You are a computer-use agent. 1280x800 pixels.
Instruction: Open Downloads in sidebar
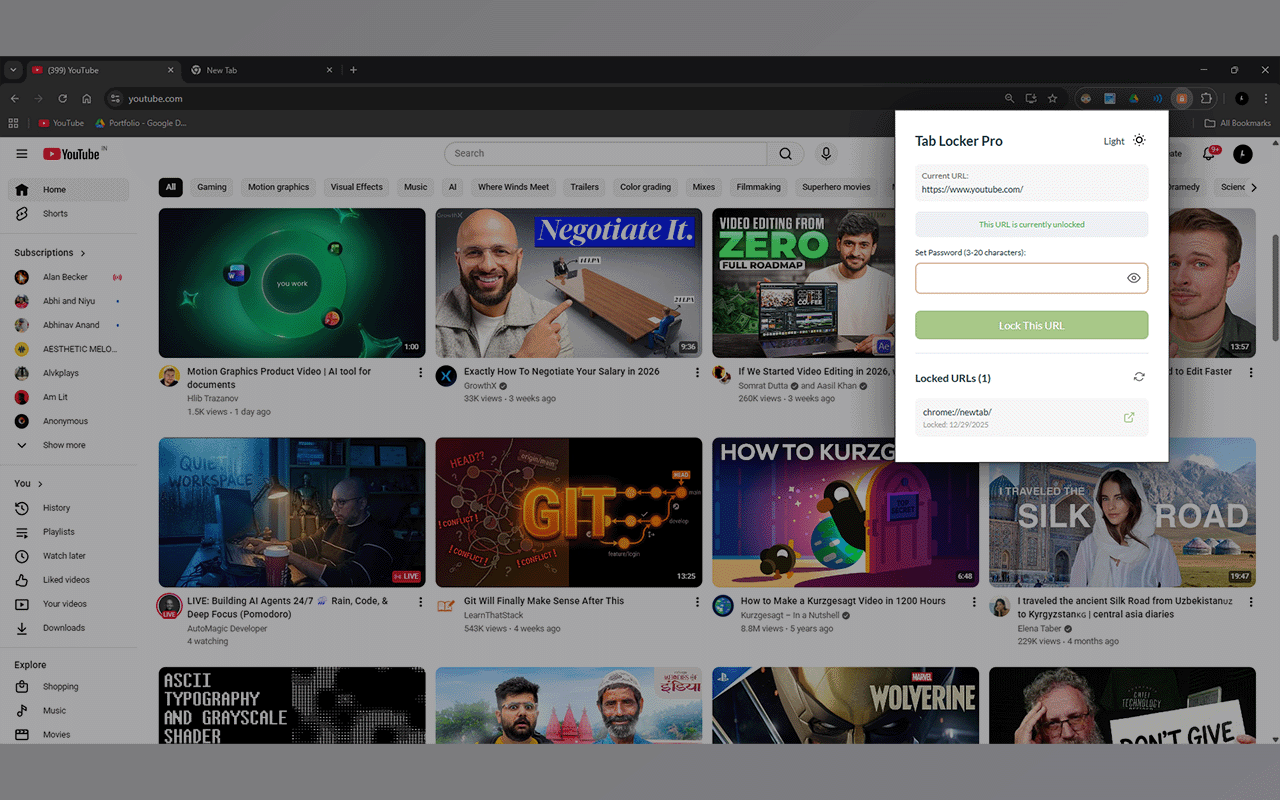coord(68,628)
